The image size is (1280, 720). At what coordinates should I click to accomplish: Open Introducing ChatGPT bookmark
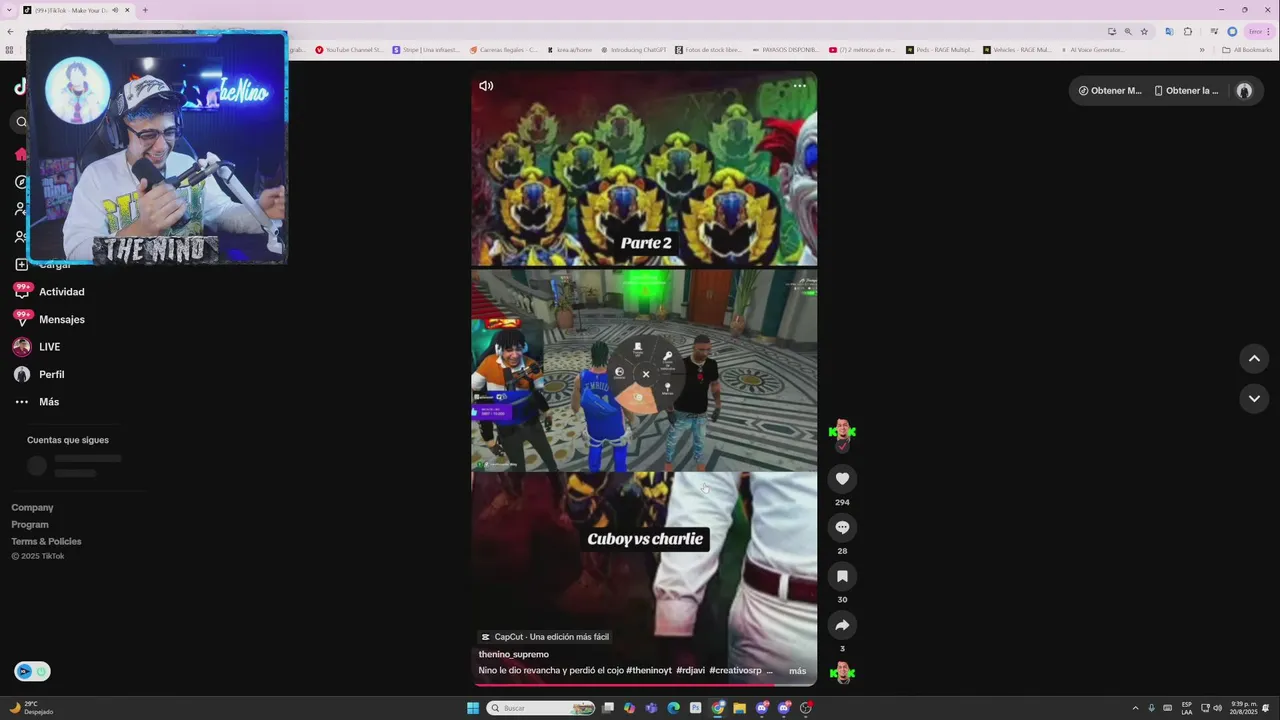(x=632, y=50)
